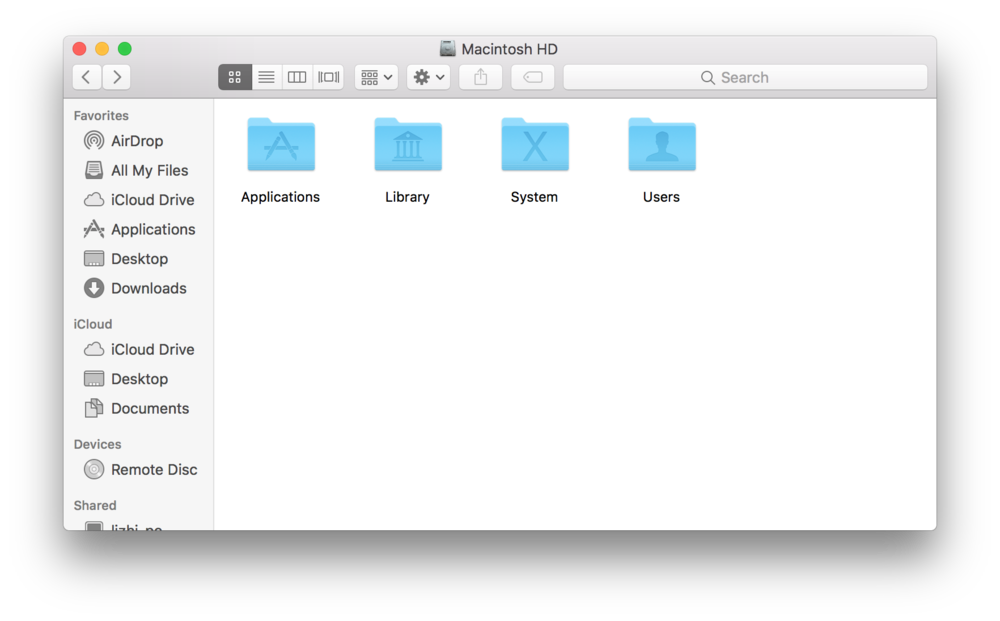Click the Downloads arrow icon
The image size is (1000, 621).
94,288
